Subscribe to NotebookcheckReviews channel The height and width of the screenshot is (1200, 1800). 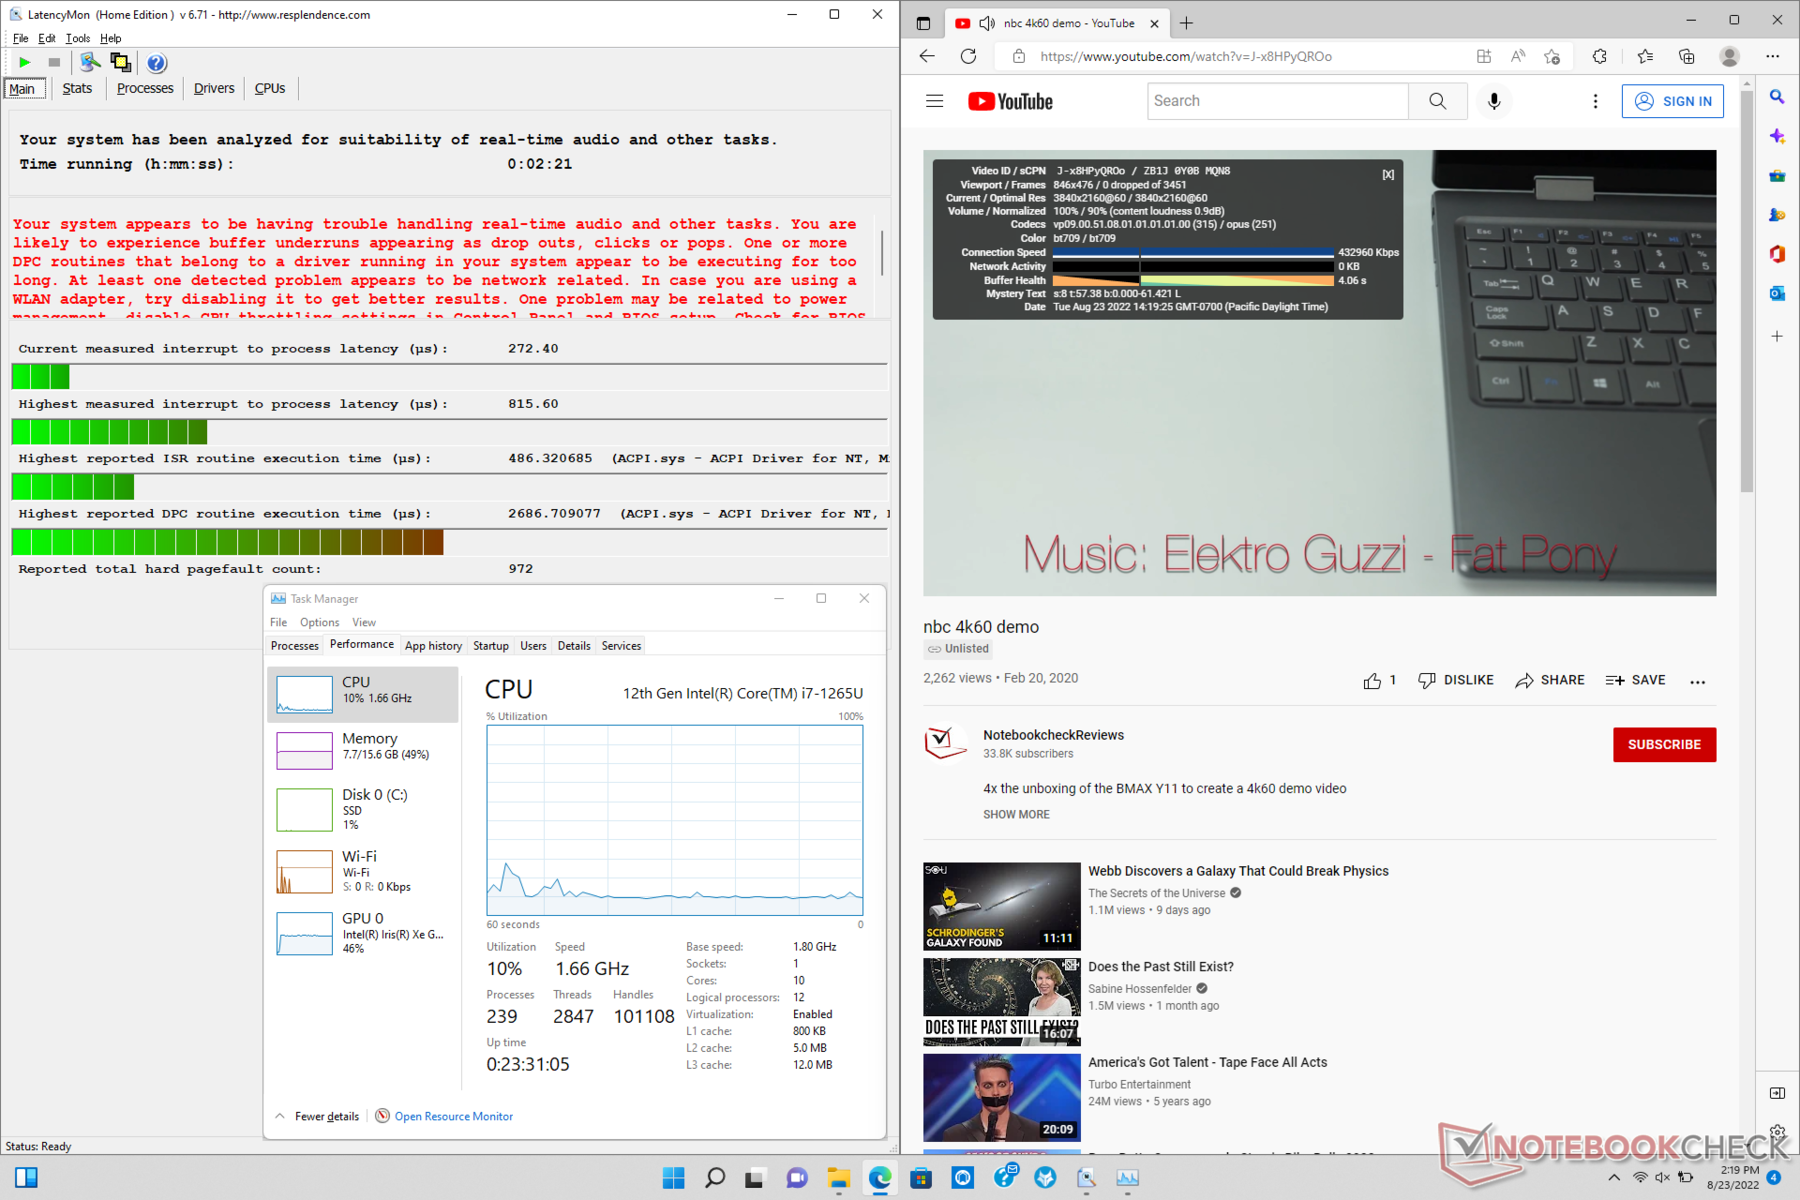(1664, 745)
